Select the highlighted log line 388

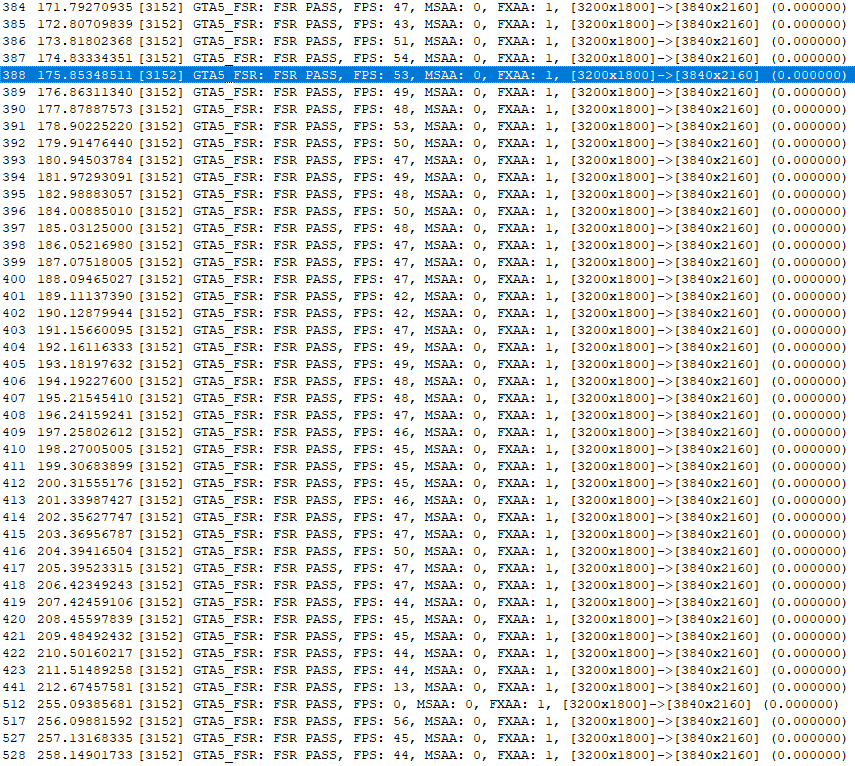point(400,76)
